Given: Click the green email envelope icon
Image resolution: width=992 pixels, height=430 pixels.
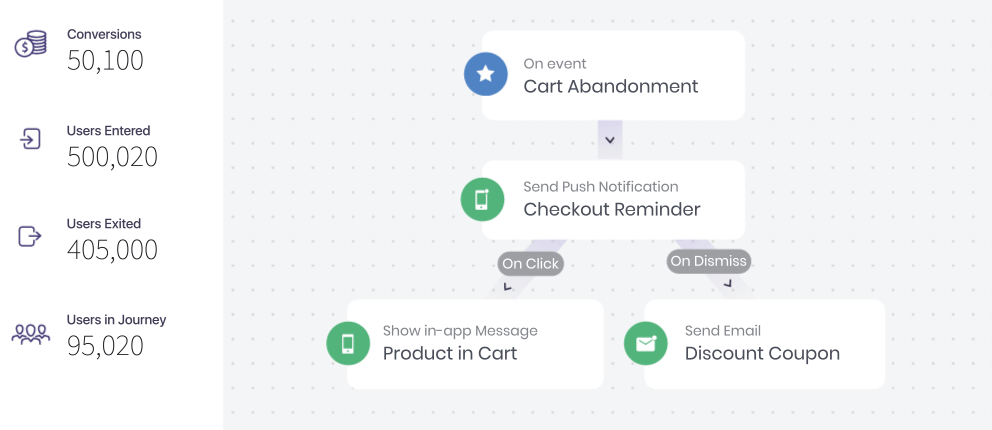Looking at the screenshot, I should click(x=645, y=343).
